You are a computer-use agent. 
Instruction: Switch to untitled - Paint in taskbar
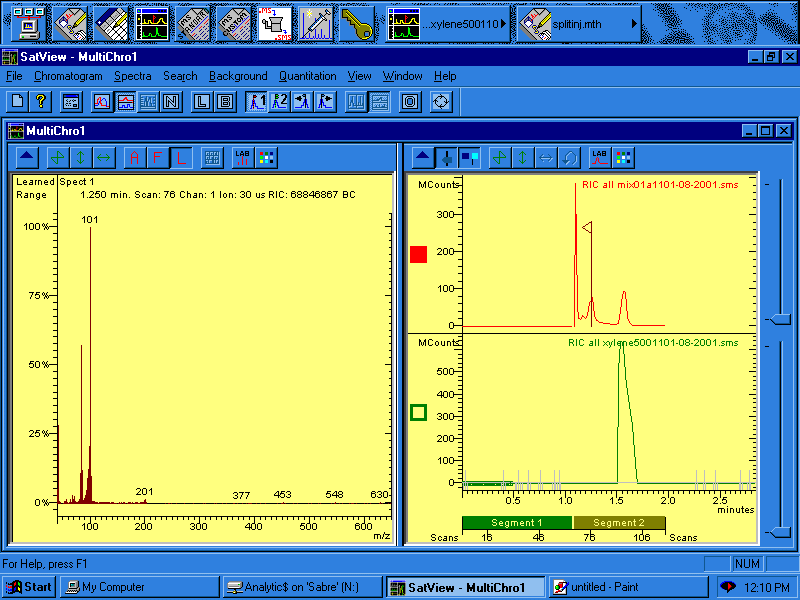point(628,587)
